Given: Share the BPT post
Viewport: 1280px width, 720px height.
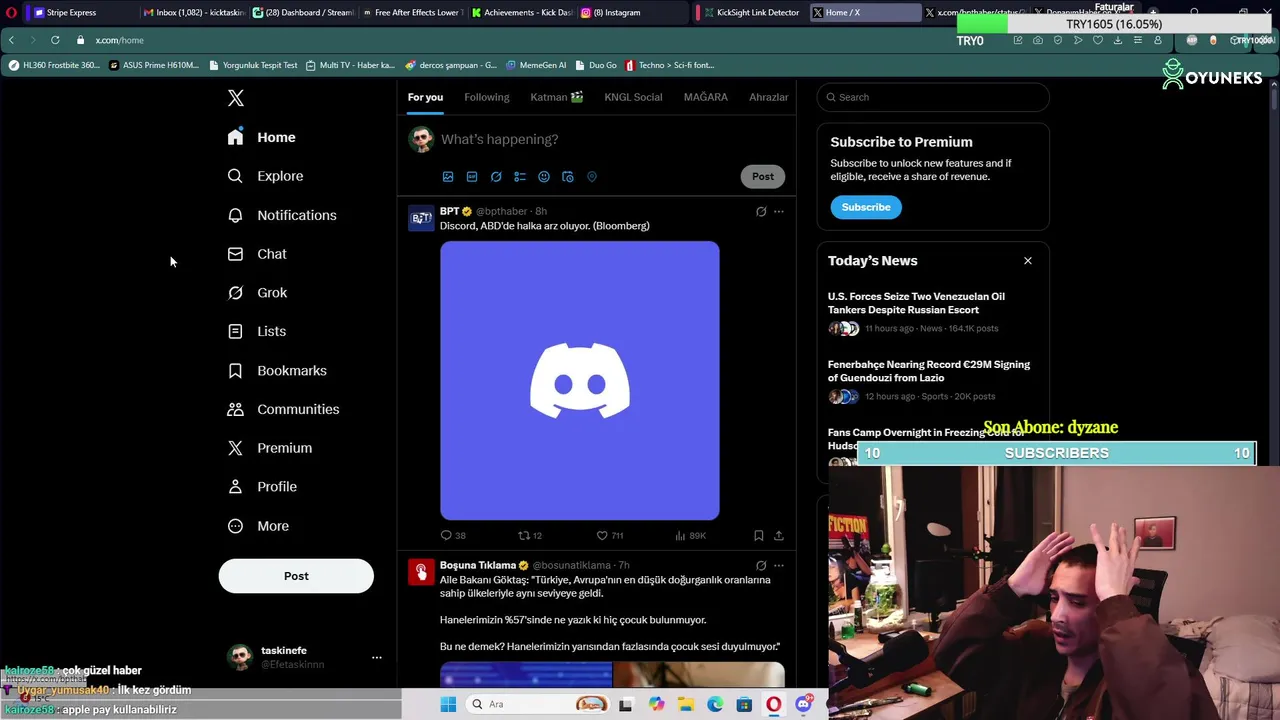Looking at the screenshot, I should click(x=779, y=536).
